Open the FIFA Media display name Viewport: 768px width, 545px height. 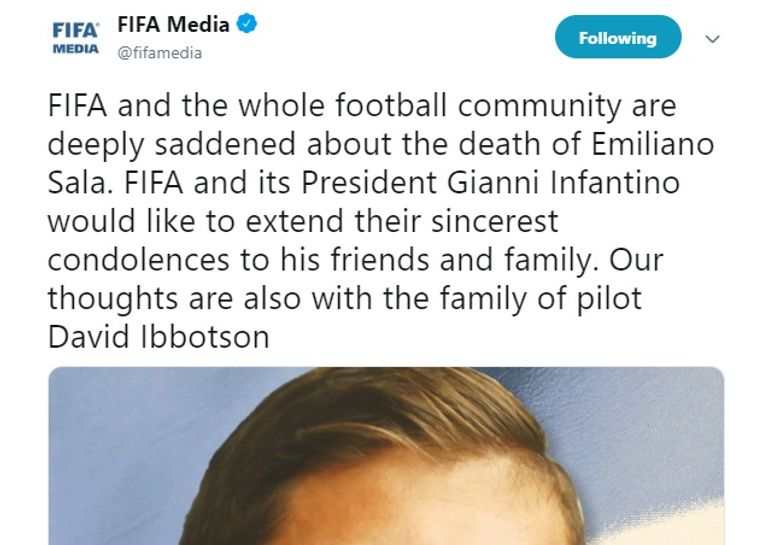coord(173,24)
